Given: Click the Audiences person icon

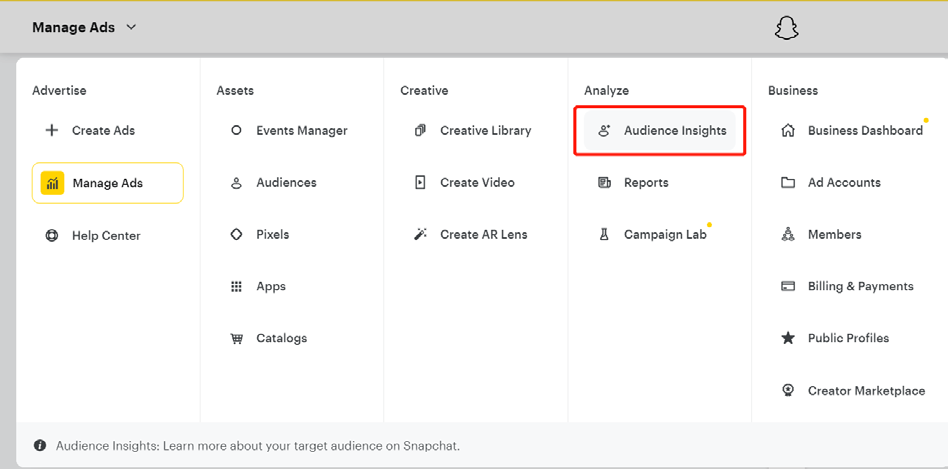Looking at the screenshot, I should (236, 183).
